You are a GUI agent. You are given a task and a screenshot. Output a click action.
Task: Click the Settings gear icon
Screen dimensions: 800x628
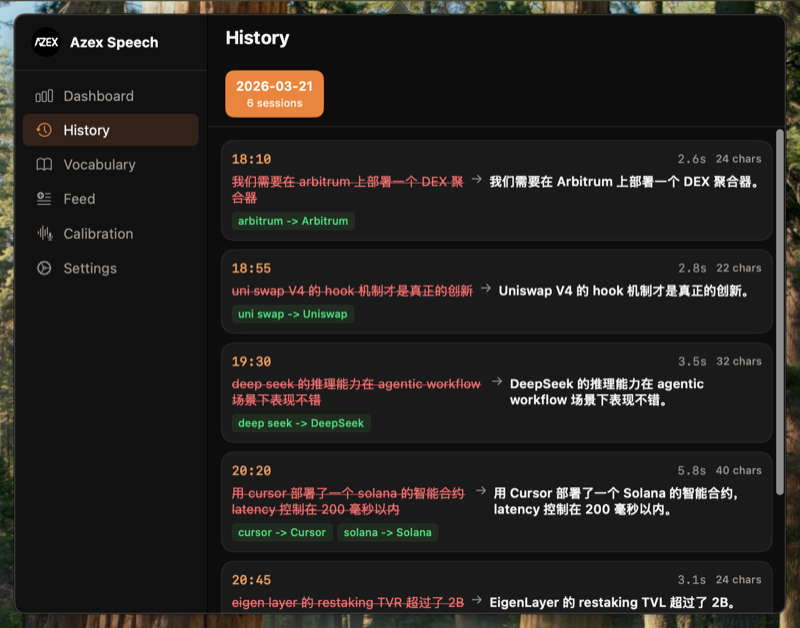[44, 268]
